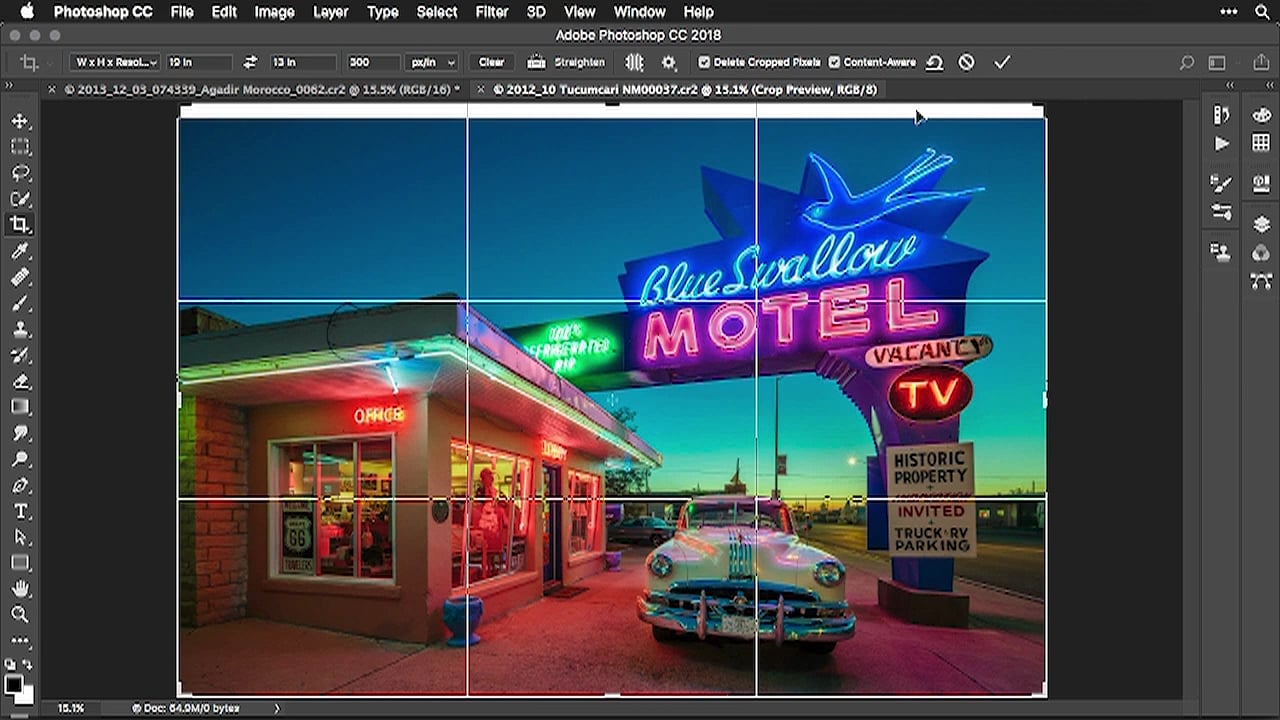This screenshot has width=1280, height=720.
Task: Open Spotlight search in menu bar
Action: point(1263,12)
